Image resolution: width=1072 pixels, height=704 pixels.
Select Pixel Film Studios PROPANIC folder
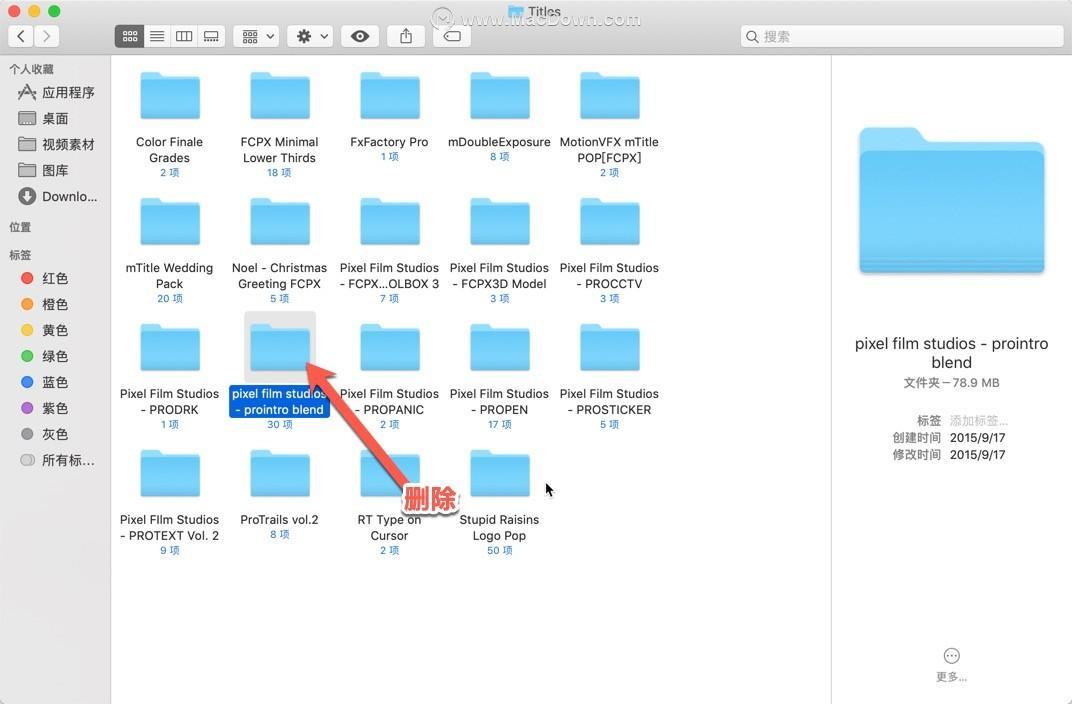(x=390, y=348)
